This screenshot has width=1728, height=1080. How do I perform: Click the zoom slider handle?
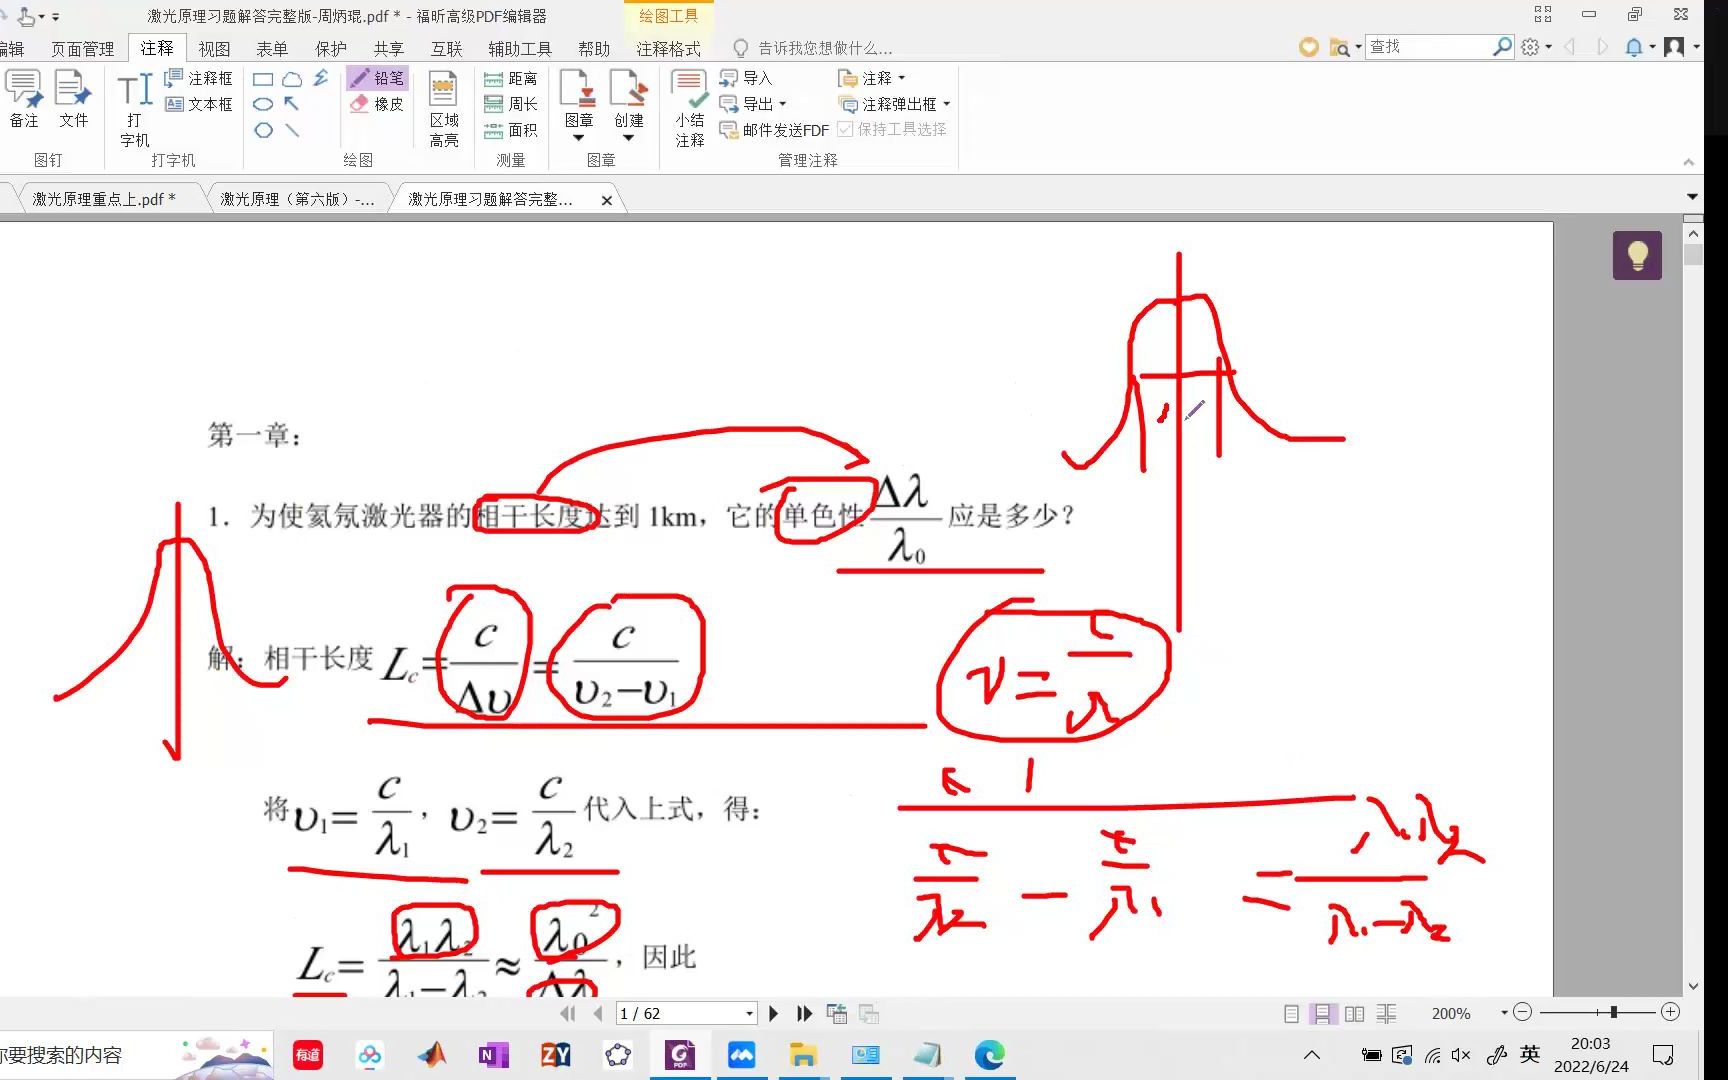coord(1614,1012)
